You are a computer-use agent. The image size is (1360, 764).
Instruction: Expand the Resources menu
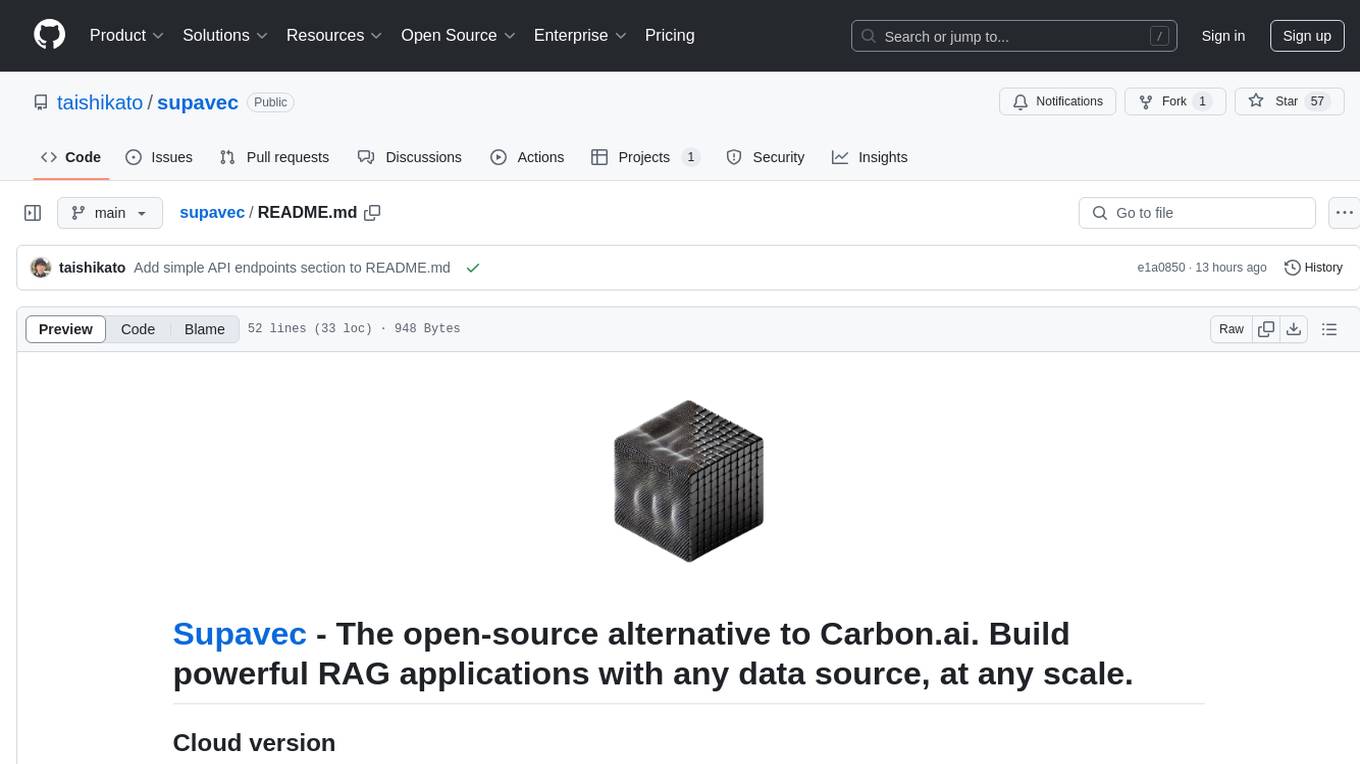tap(335, 35)
